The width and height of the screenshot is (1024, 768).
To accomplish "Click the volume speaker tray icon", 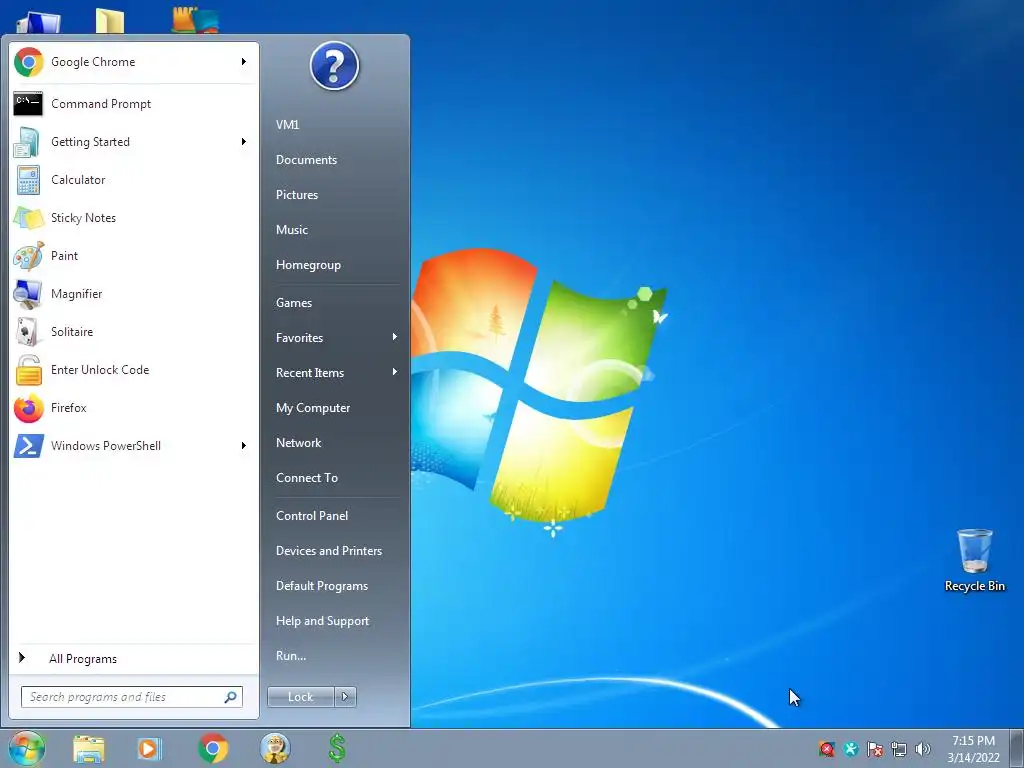I will tap(922, 749).
